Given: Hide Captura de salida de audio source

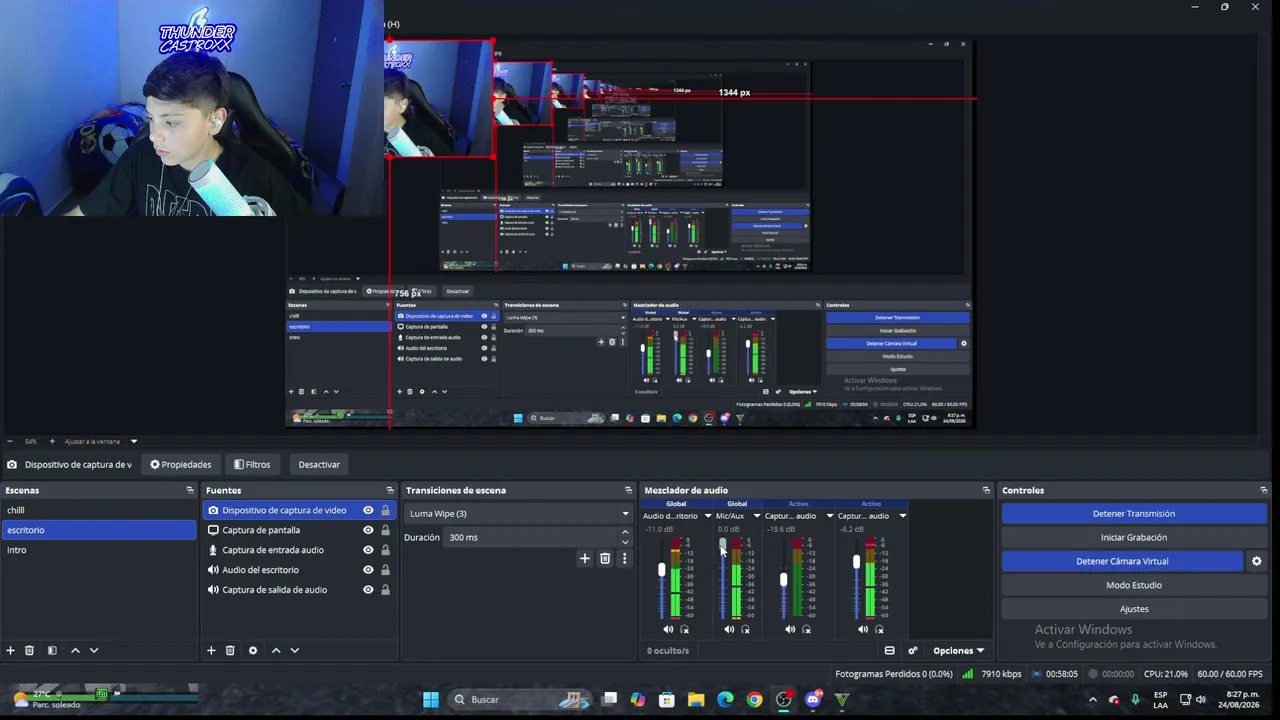Looking at the screenshot, I should [x=368, y=590].
